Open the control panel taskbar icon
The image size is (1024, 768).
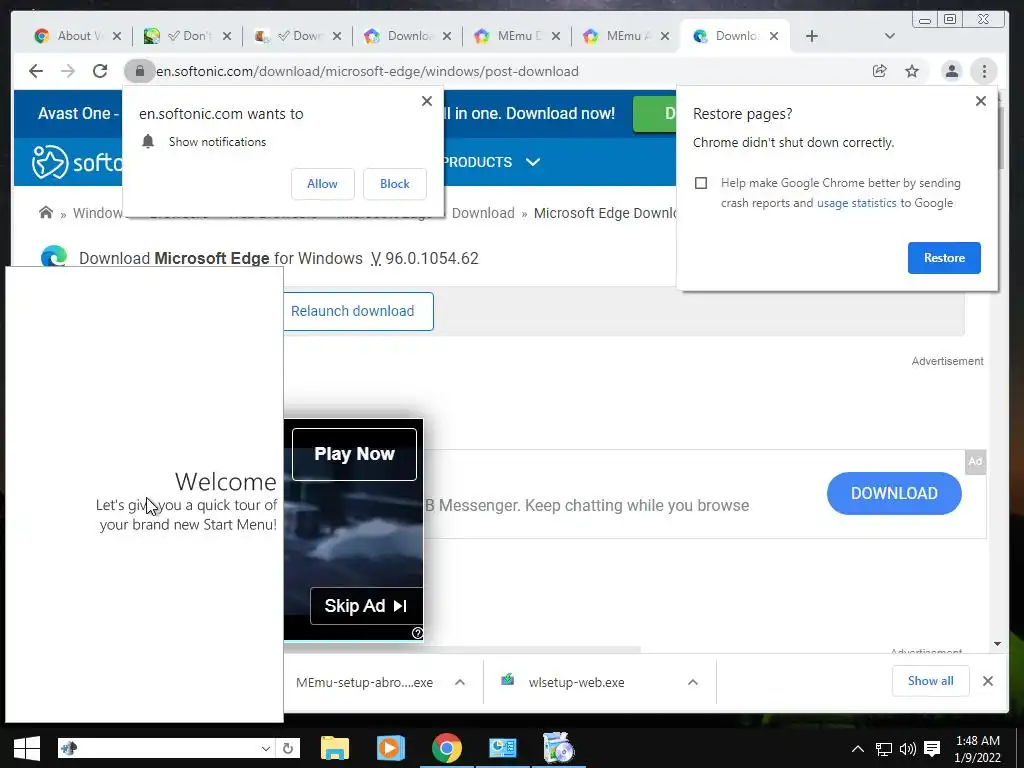(503, 748)
